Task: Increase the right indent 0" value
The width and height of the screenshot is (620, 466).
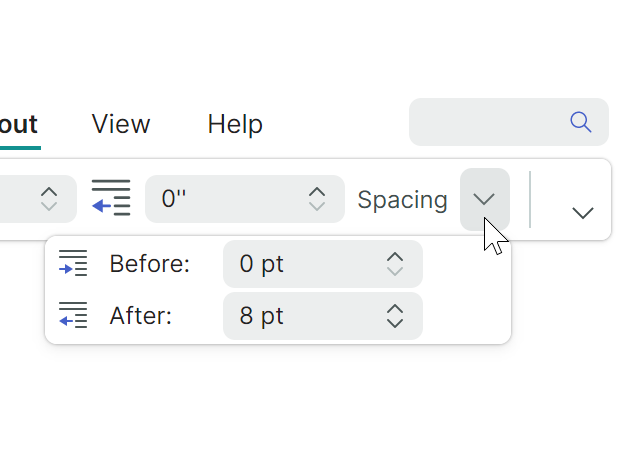Action: [x=317, y=191]
